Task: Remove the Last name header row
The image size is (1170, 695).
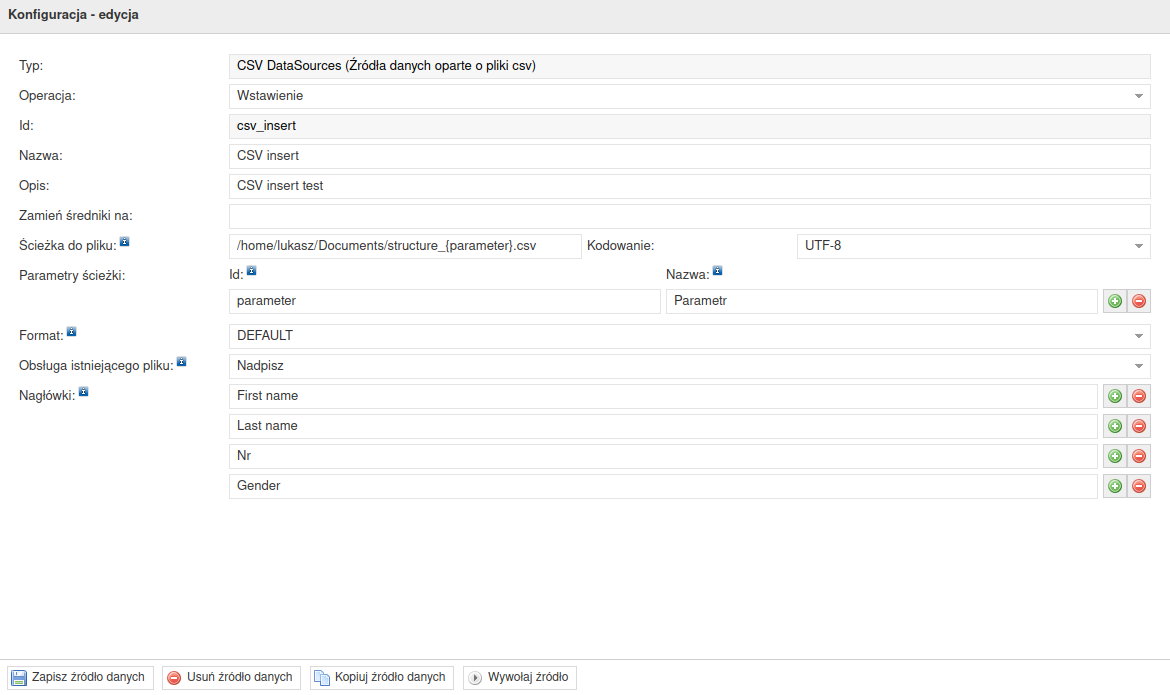Action: pos(1138,426)
